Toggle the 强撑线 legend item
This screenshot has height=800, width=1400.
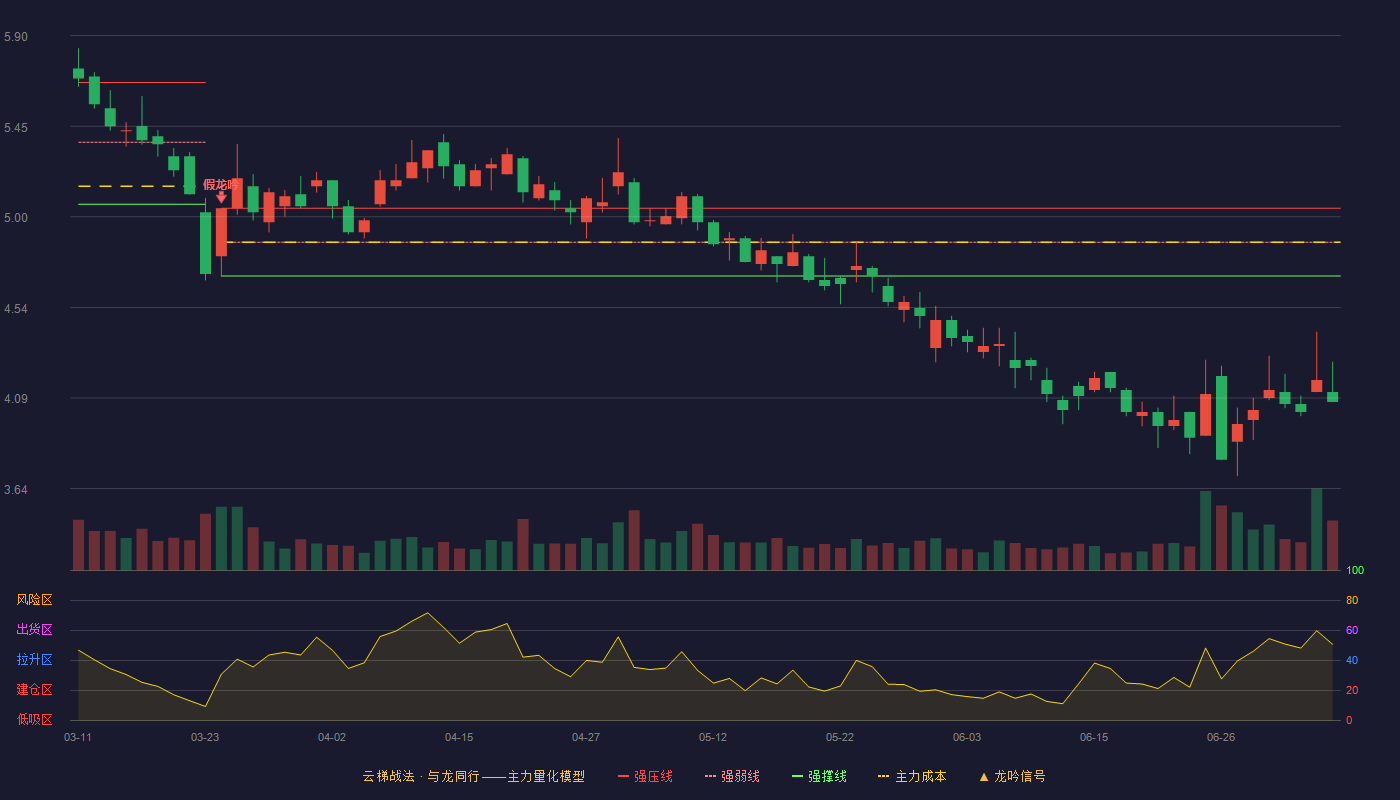pyautogui.click(x=819, y=776)
